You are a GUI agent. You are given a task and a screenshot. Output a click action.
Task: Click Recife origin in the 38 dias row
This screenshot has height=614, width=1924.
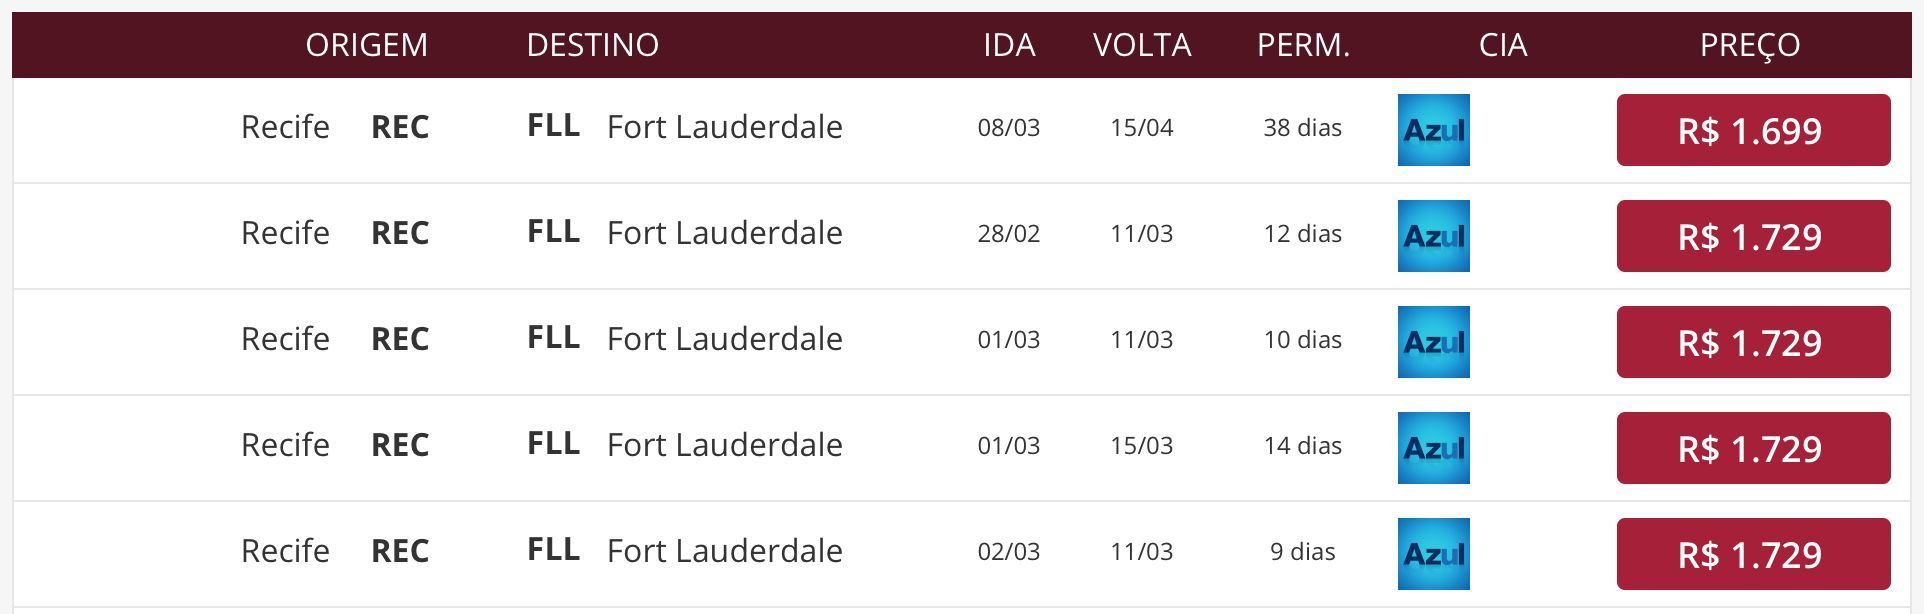(285, 127)
